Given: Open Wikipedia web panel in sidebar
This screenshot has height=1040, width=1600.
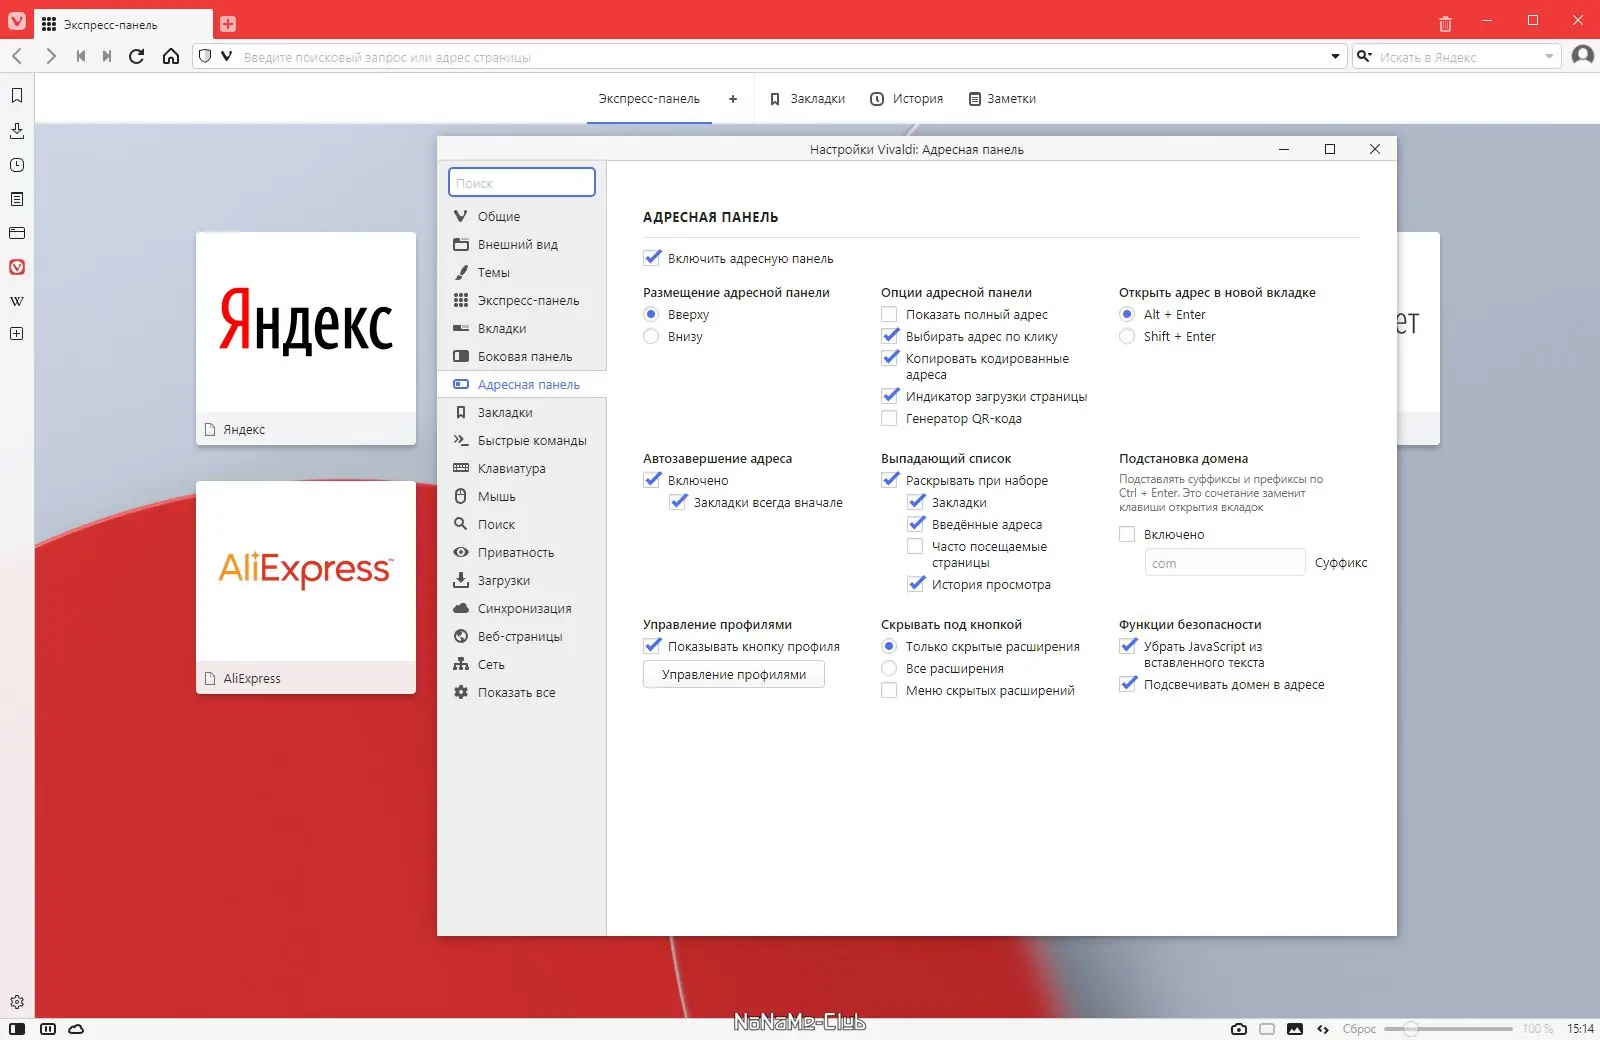Looking at the screenshot, I should pyautogui.click(x=17, y=301).
